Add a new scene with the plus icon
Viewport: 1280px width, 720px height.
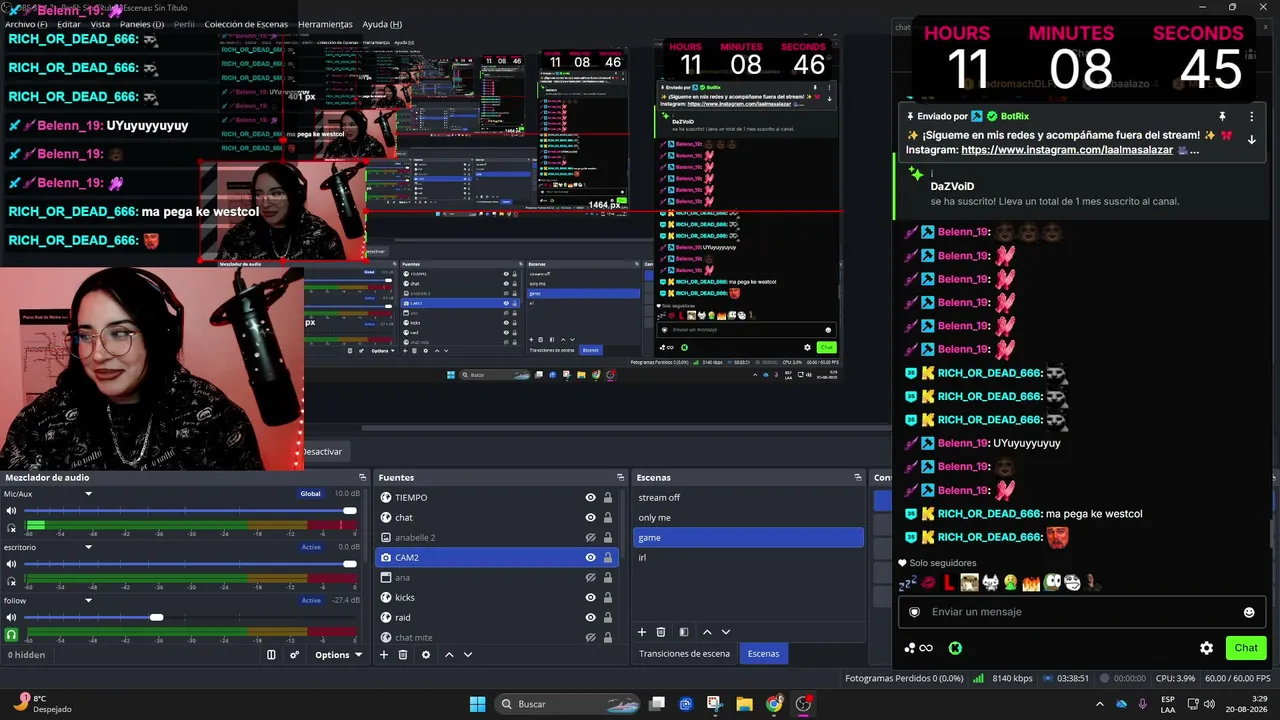642,632
